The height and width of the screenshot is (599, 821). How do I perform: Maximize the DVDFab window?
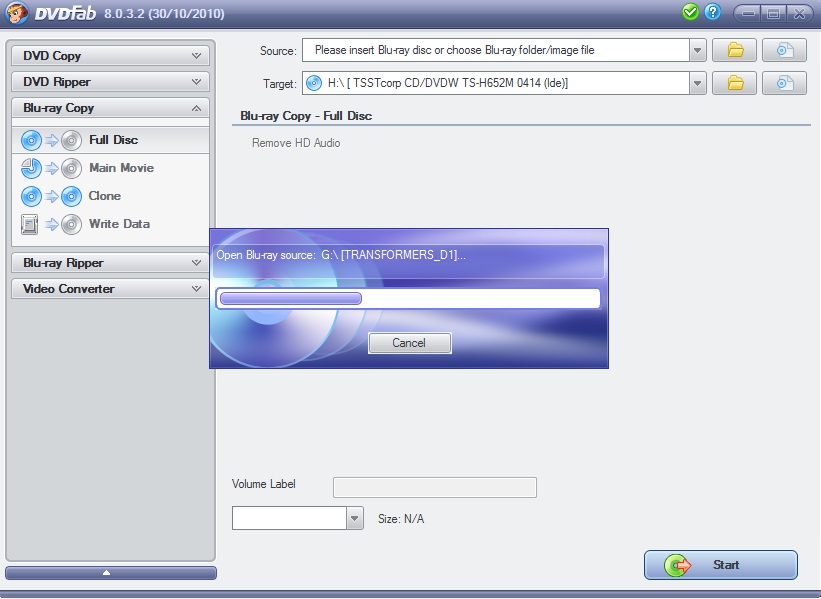pyautogui.click(x=773, y=13)
